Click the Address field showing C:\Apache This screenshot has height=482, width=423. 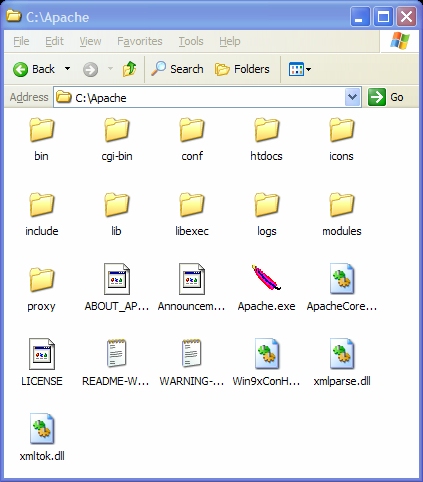(x=199, y=97)
